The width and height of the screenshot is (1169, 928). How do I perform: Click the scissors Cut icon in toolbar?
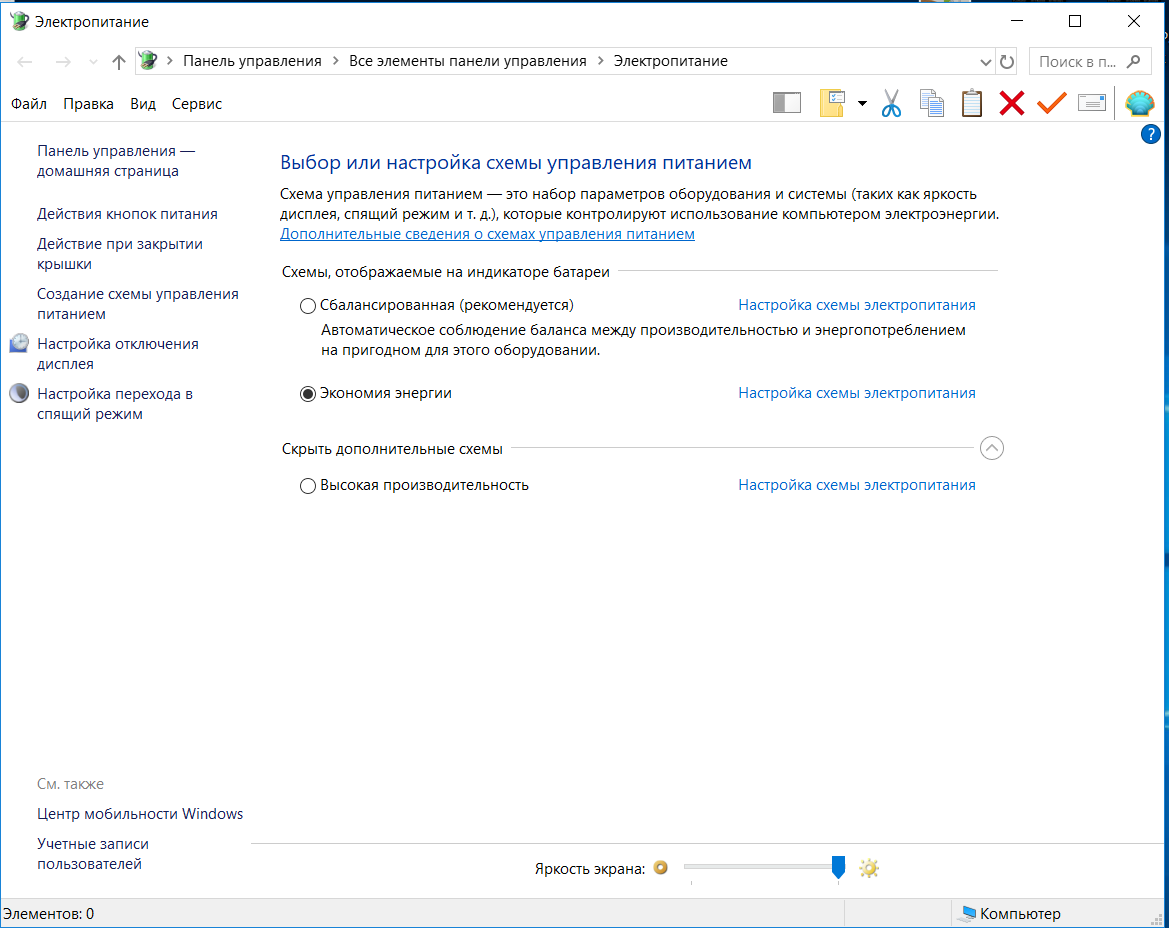[891, 103]
